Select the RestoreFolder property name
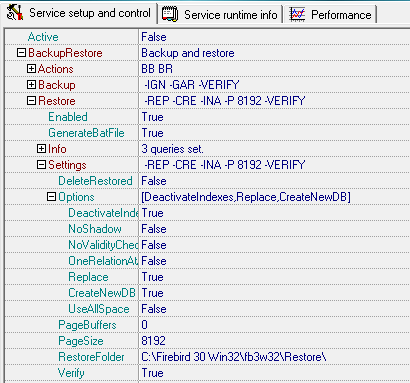The width and height of the screenshot is (410, 383). (x=91, y=357)
